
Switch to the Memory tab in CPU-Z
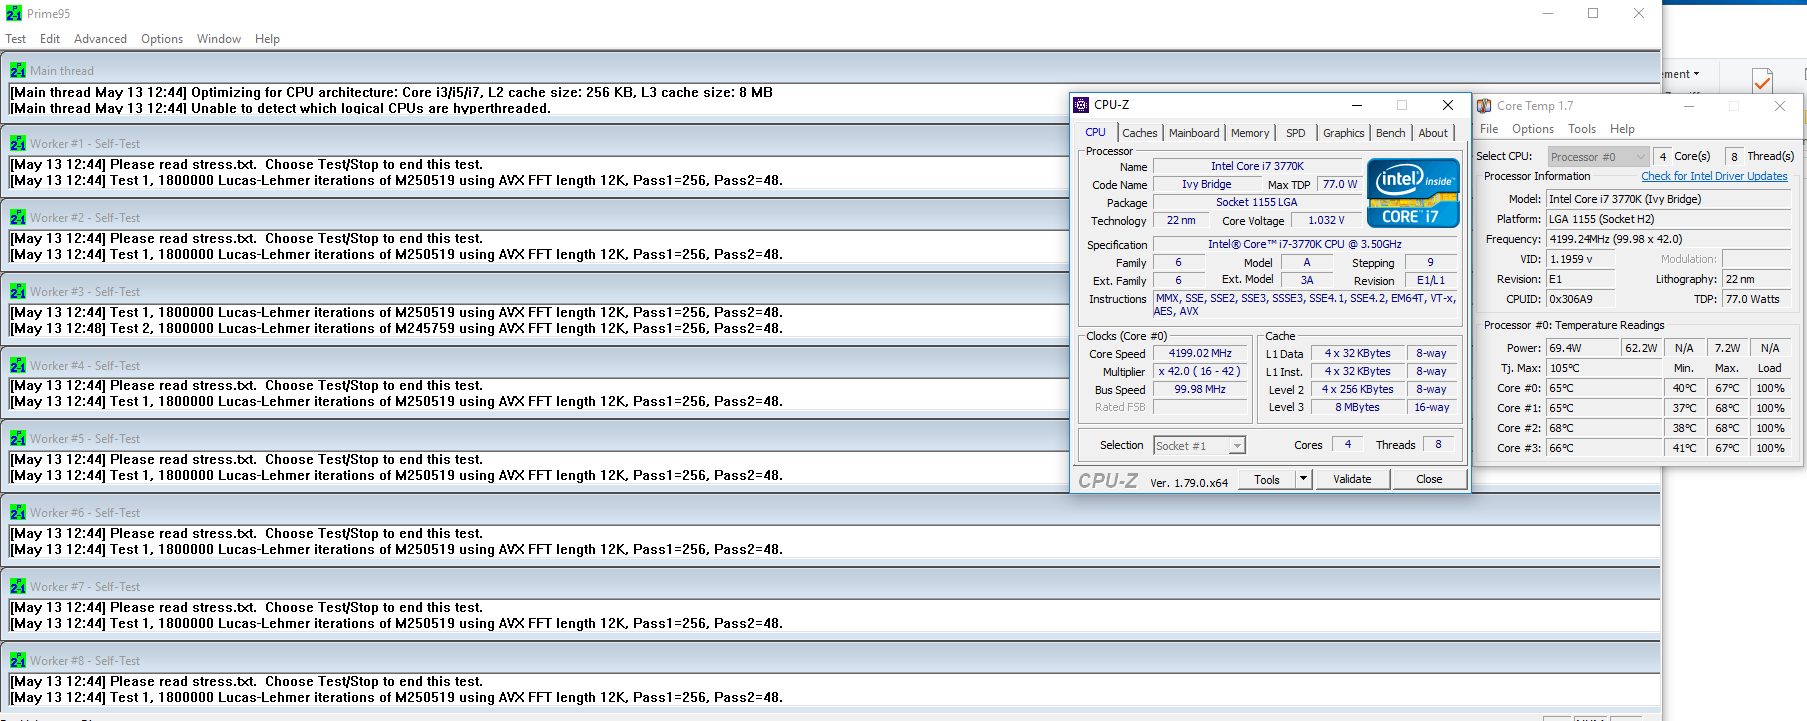(x=1250, y=133)
